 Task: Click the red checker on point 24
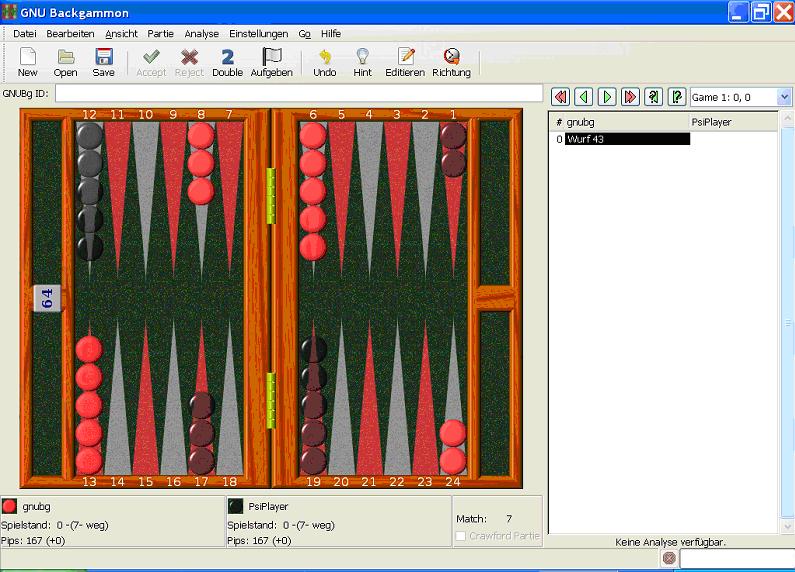pyautogui.click(x=453, y=447)
